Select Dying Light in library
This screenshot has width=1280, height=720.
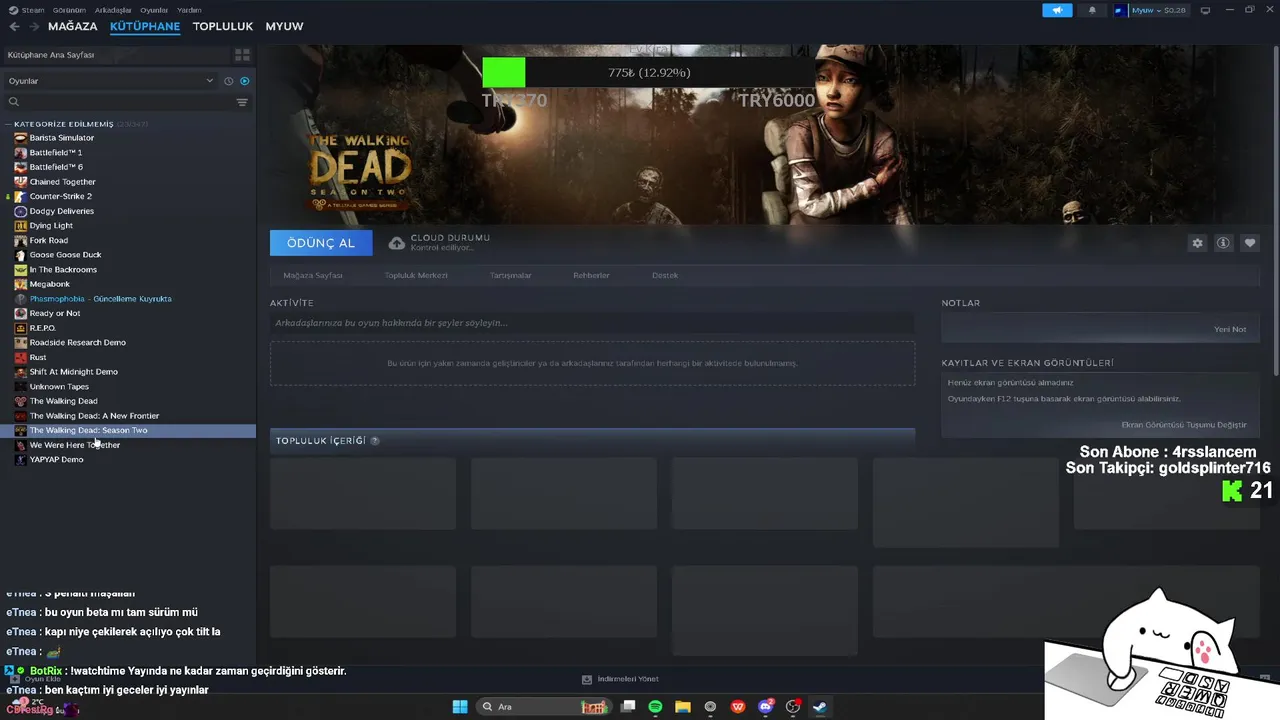(128, 226)
